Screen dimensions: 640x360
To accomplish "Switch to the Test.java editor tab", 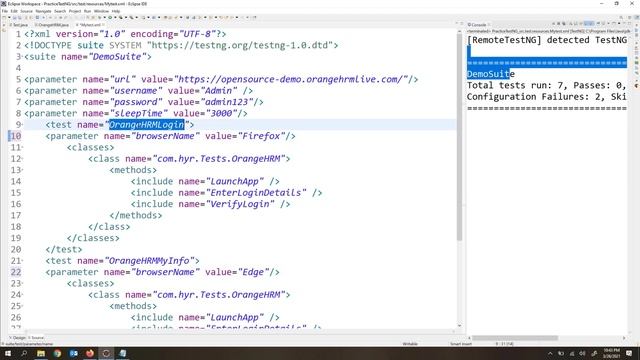I will click(19, 25).
